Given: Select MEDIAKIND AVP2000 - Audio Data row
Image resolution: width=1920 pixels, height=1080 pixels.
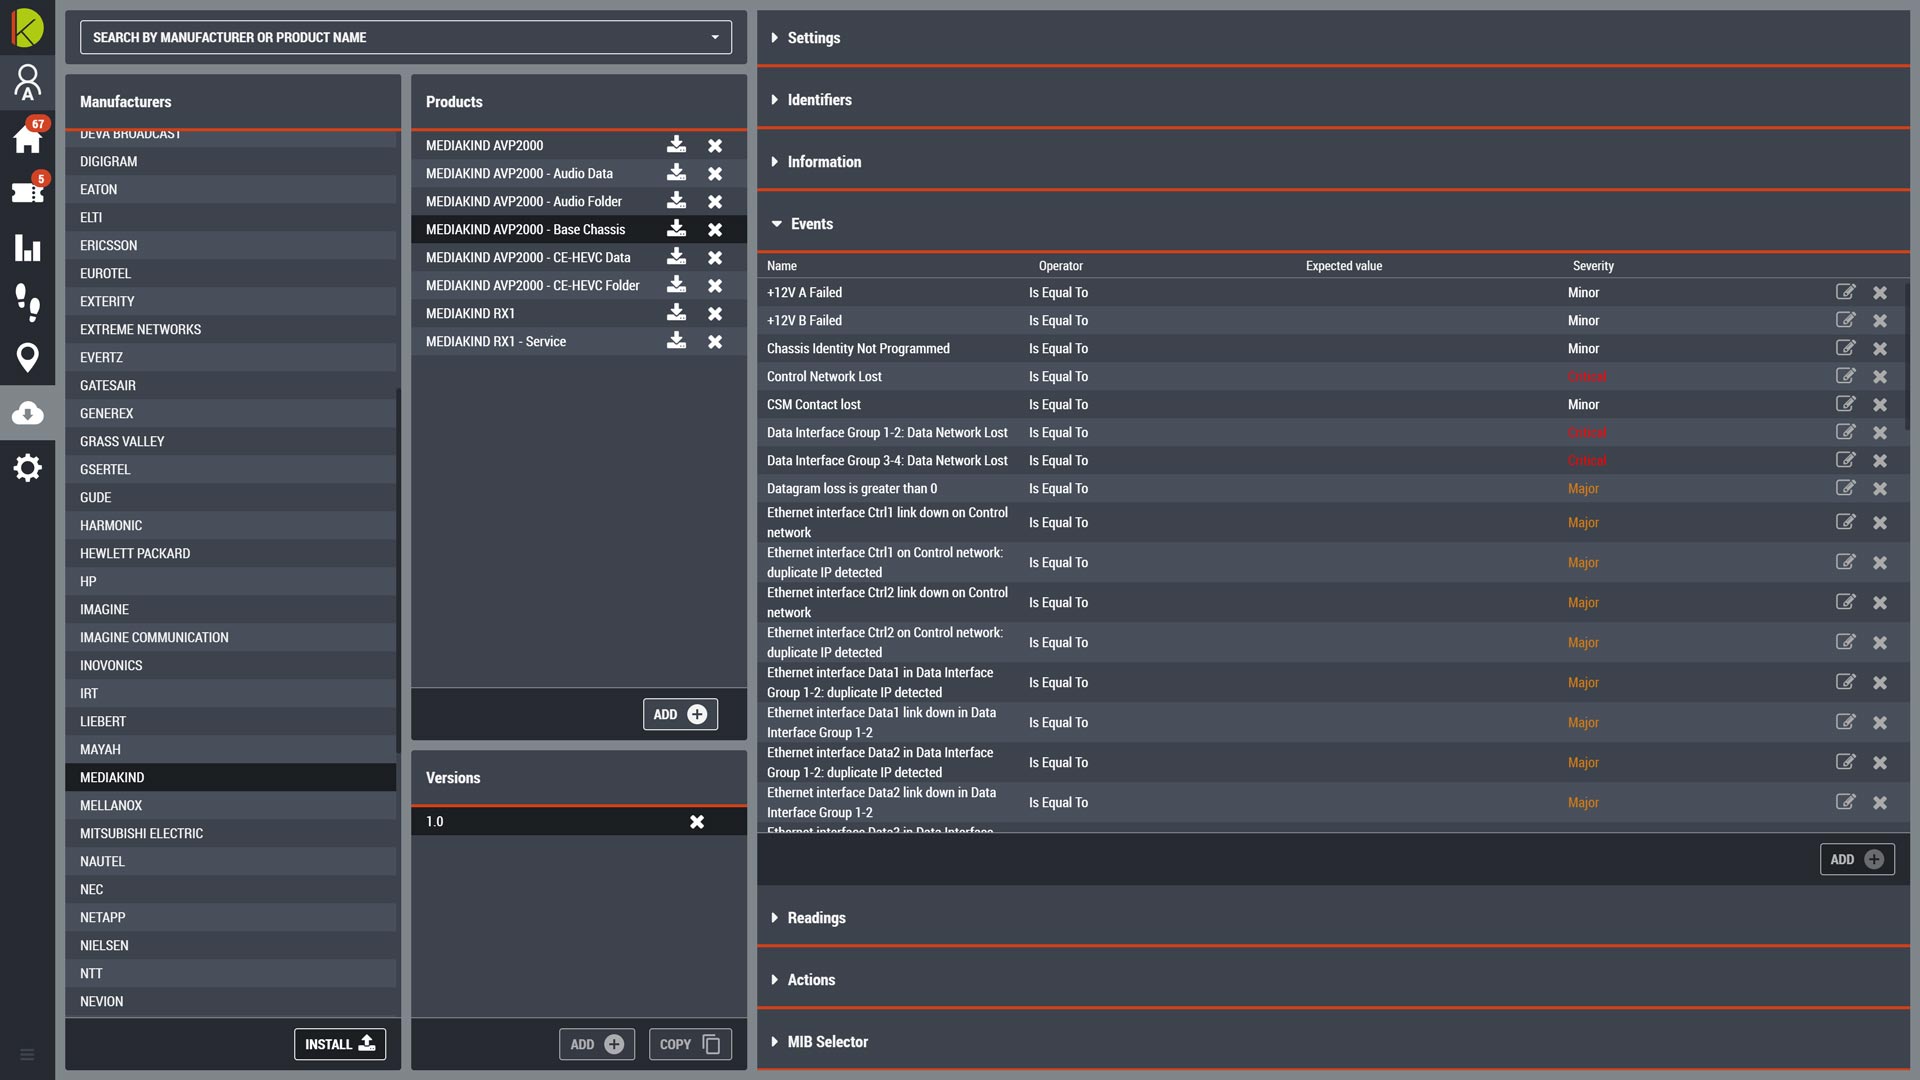Looking at the screenshot, I should click(579, 173).
